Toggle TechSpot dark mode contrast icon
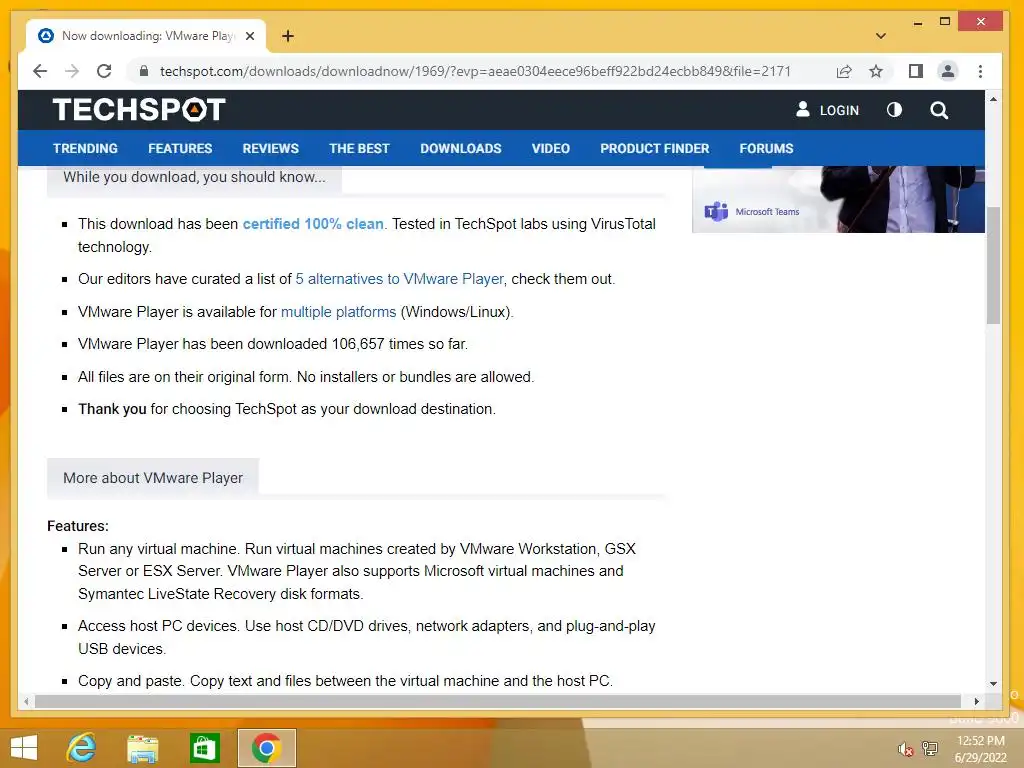1024x768 pixels. 894,110
